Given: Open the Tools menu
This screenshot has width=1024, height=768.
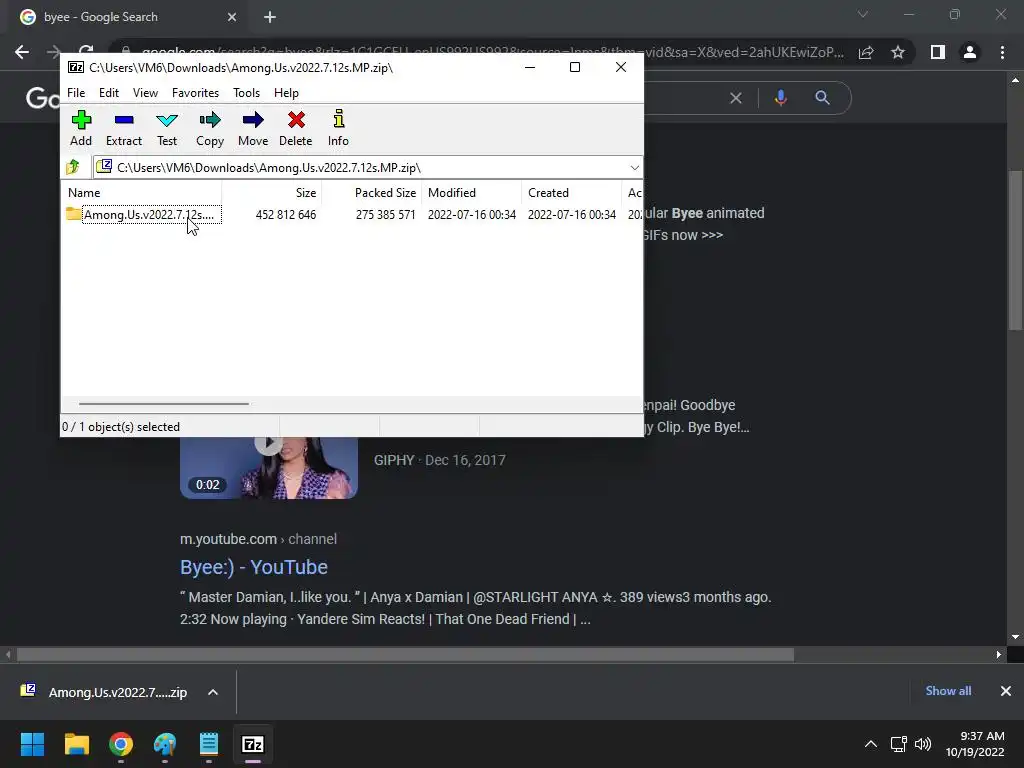Looking at the screenshot, I should [x=246, y=93].
